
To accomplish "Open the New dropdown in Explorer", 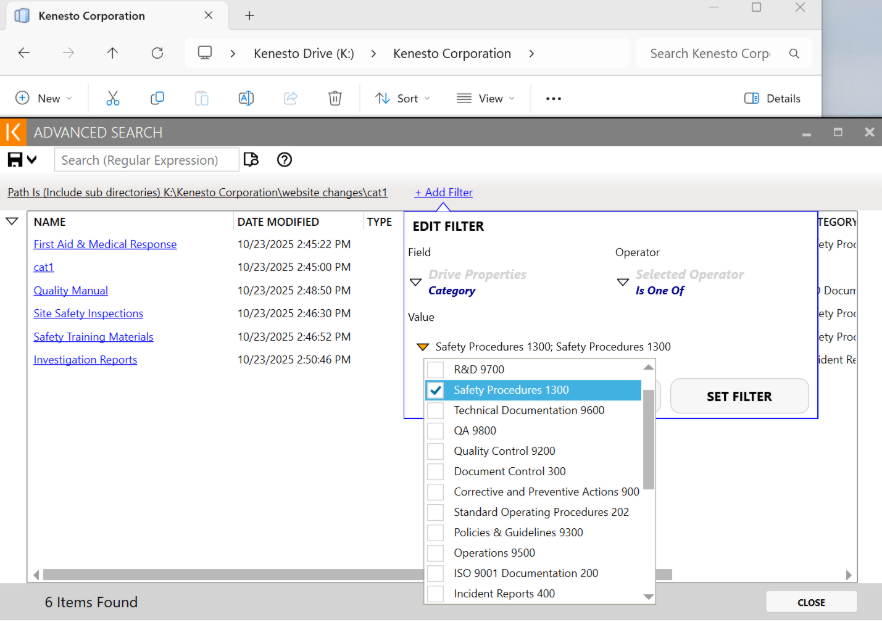I will click(x=44, y=98).
